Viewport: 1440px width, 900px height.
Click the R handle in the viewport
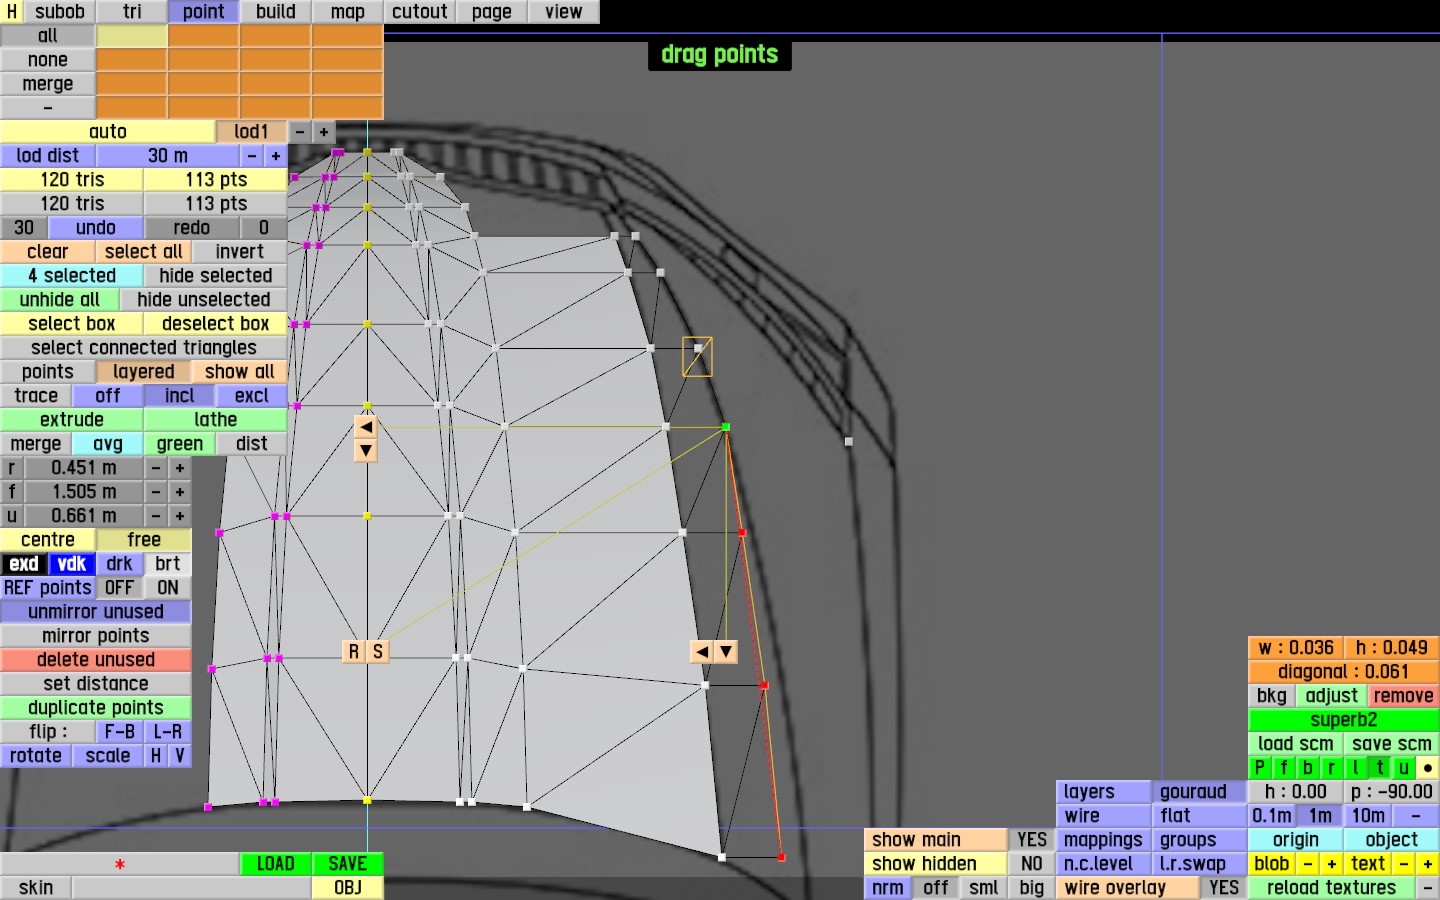pos(354,652)
